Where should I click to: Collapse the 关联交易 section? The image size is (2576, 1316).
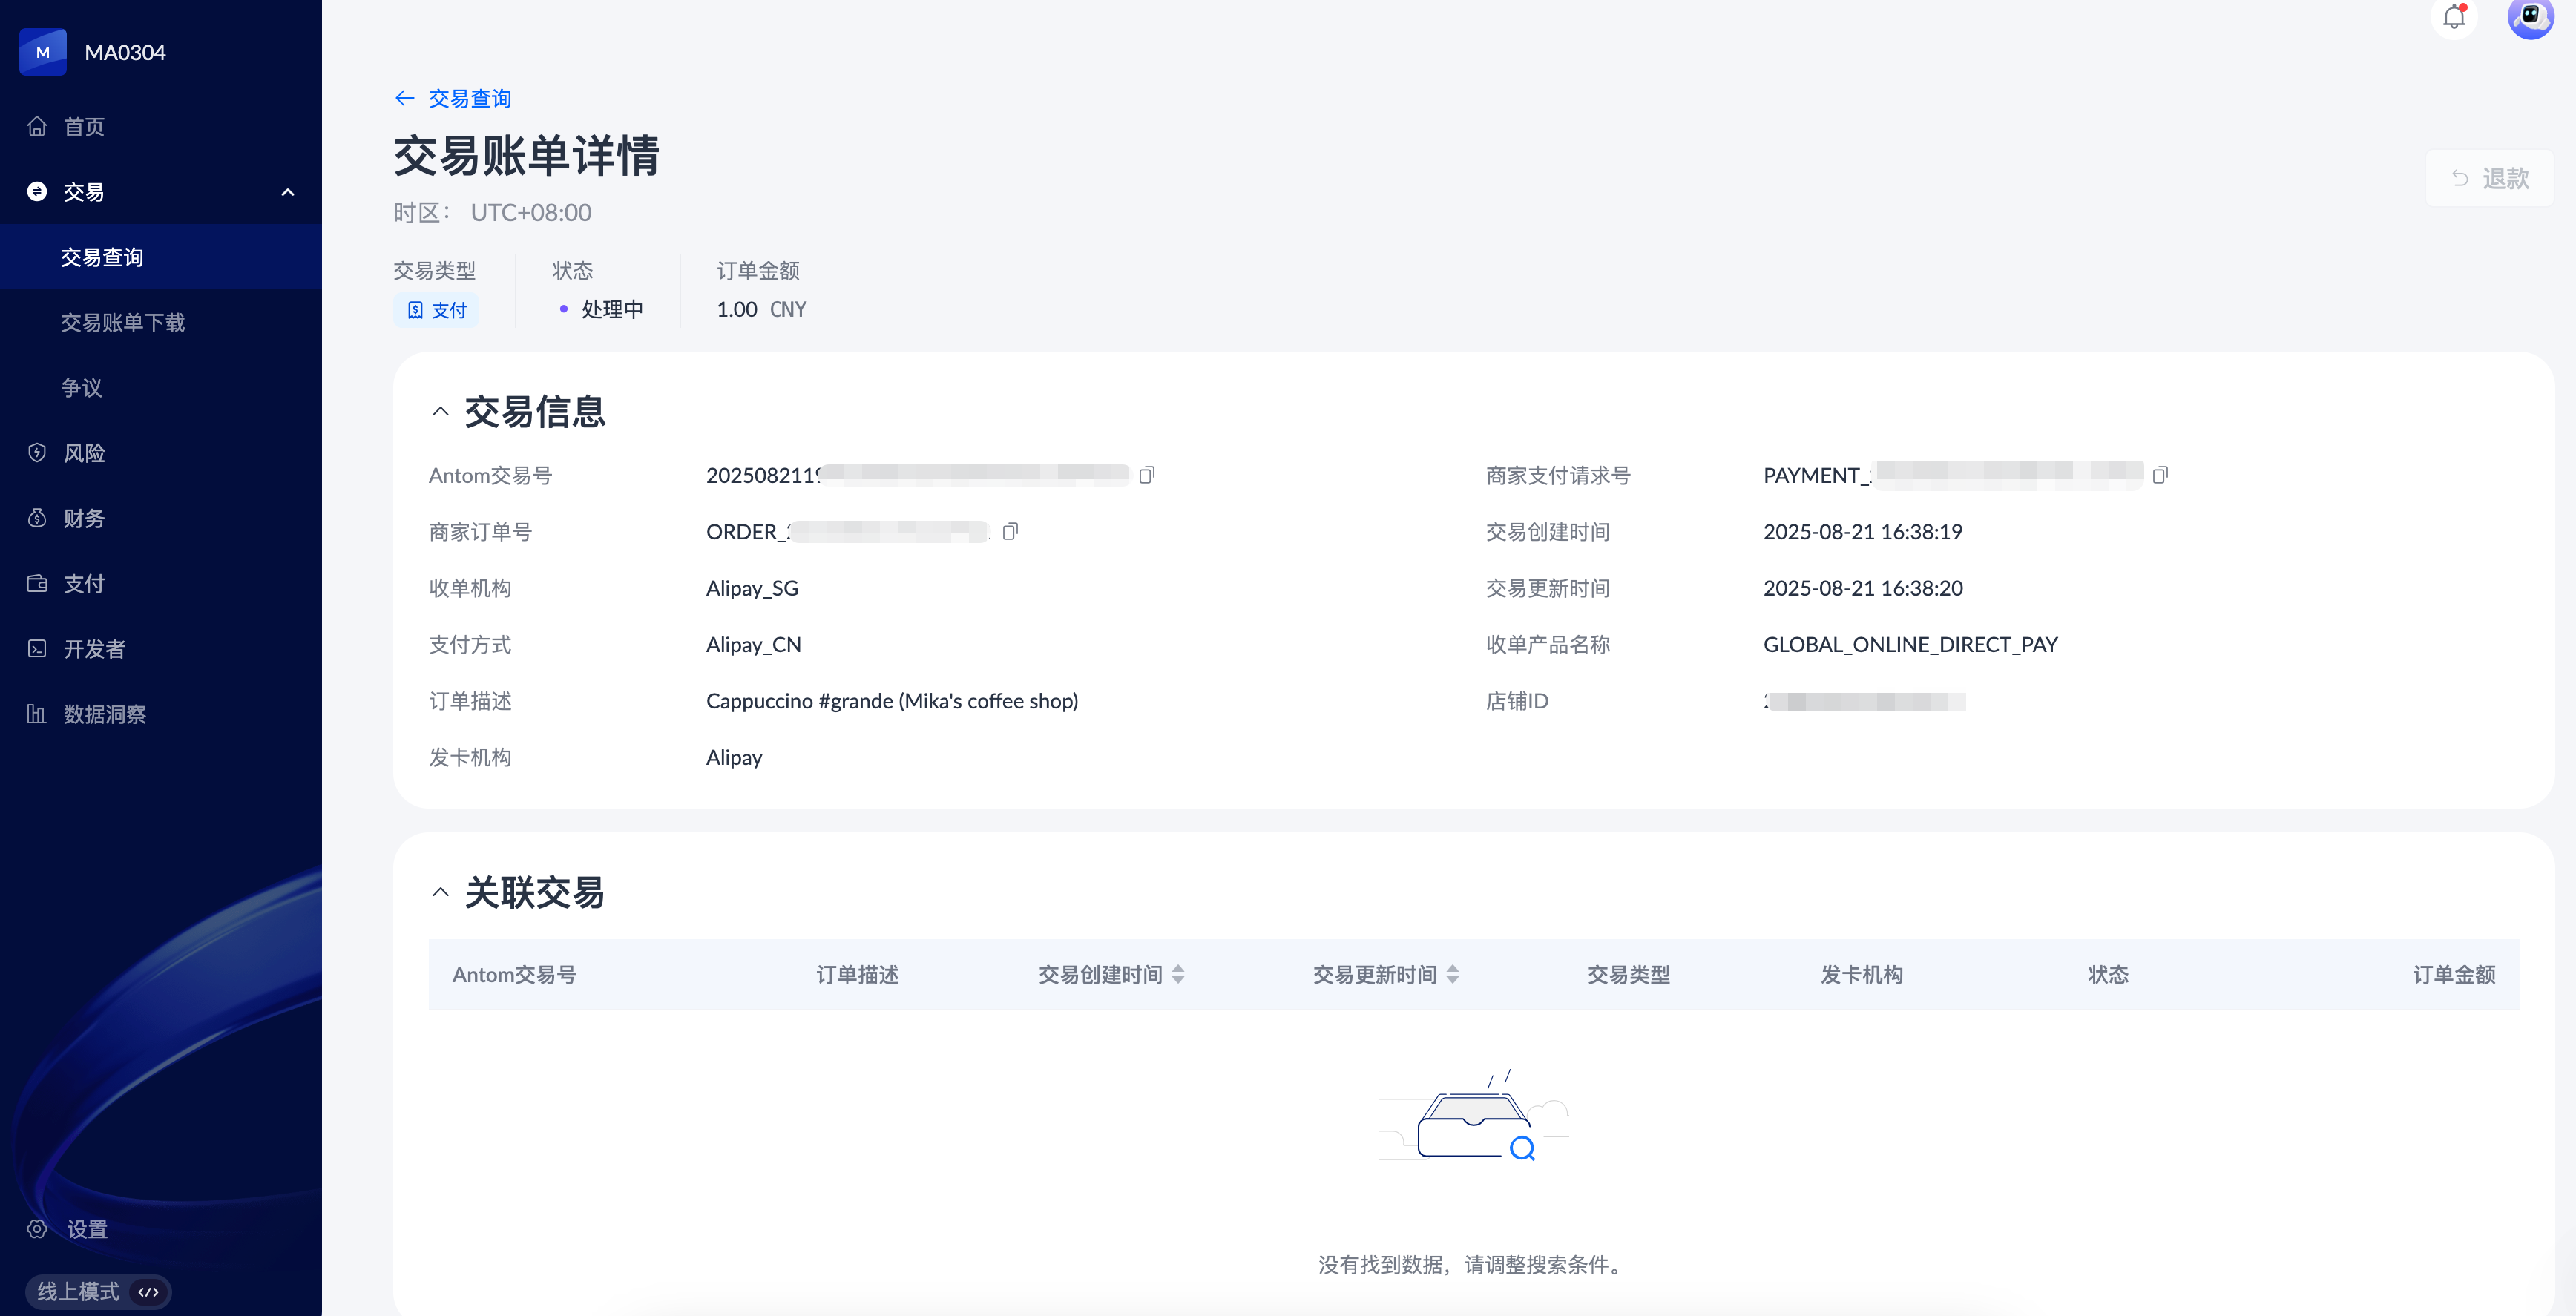coord(440,892)
